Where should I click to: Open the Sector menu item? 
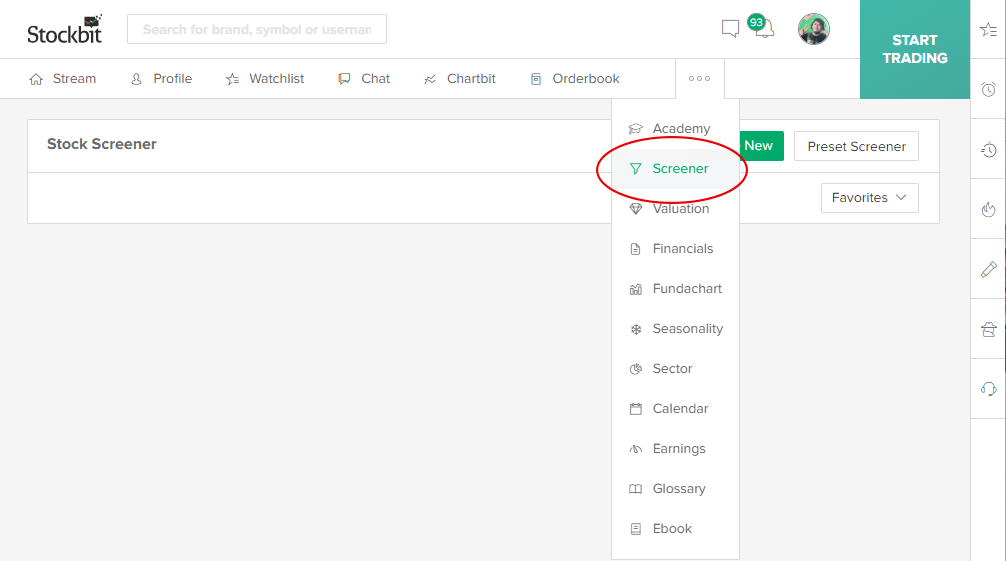click(x=676, y=368)
